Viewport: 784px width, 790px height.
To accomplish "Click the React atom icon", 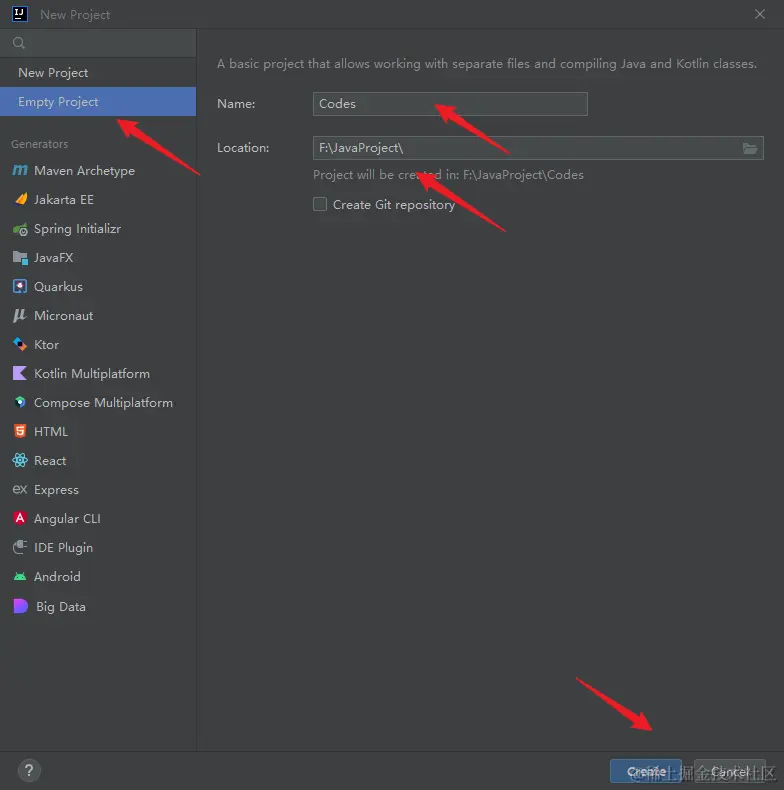I will click(20, 460).
